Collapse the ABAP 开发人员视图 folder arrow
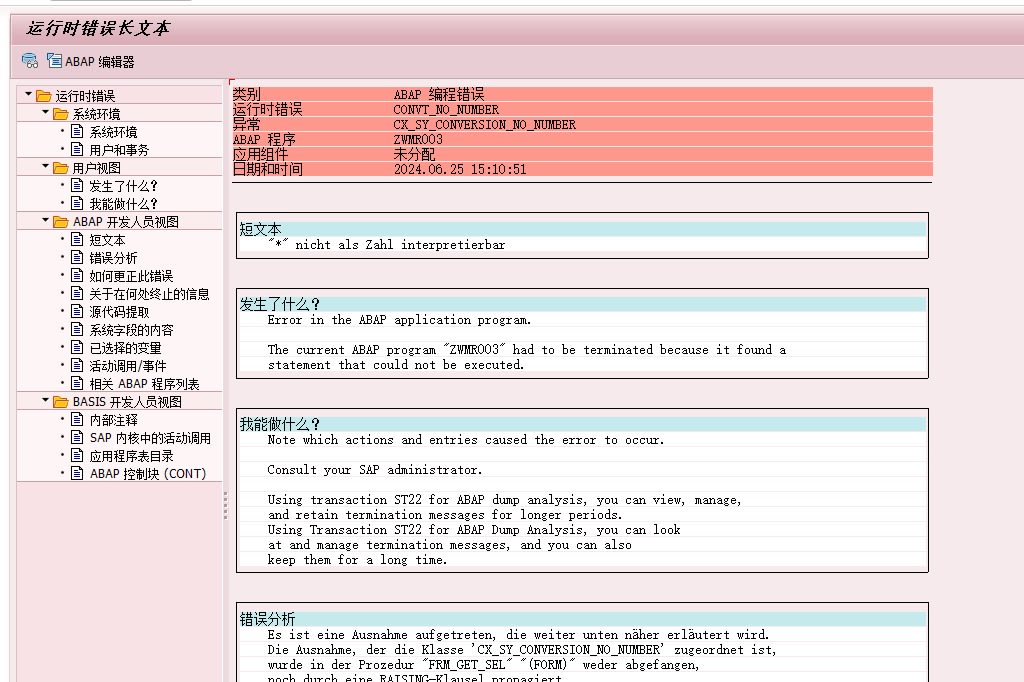Image resolution: width=1024 pixels, height=682 pixels. [x=46, y=221]
